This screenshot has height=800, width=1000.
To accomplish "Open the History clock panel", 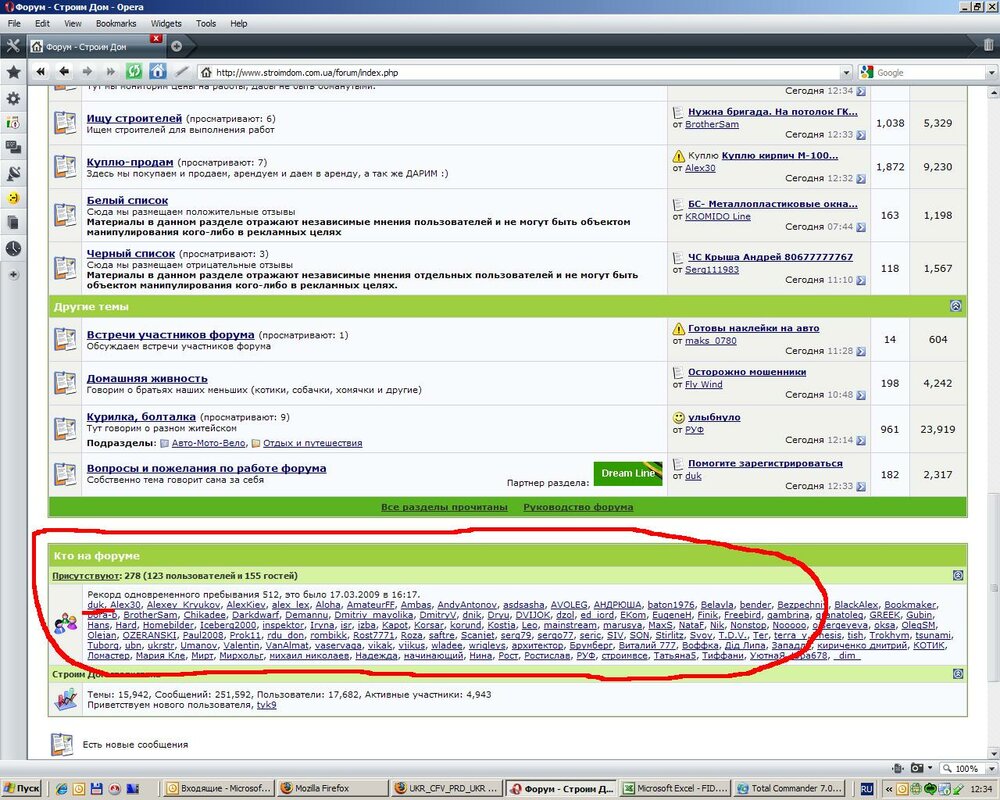I will (13, 248).
